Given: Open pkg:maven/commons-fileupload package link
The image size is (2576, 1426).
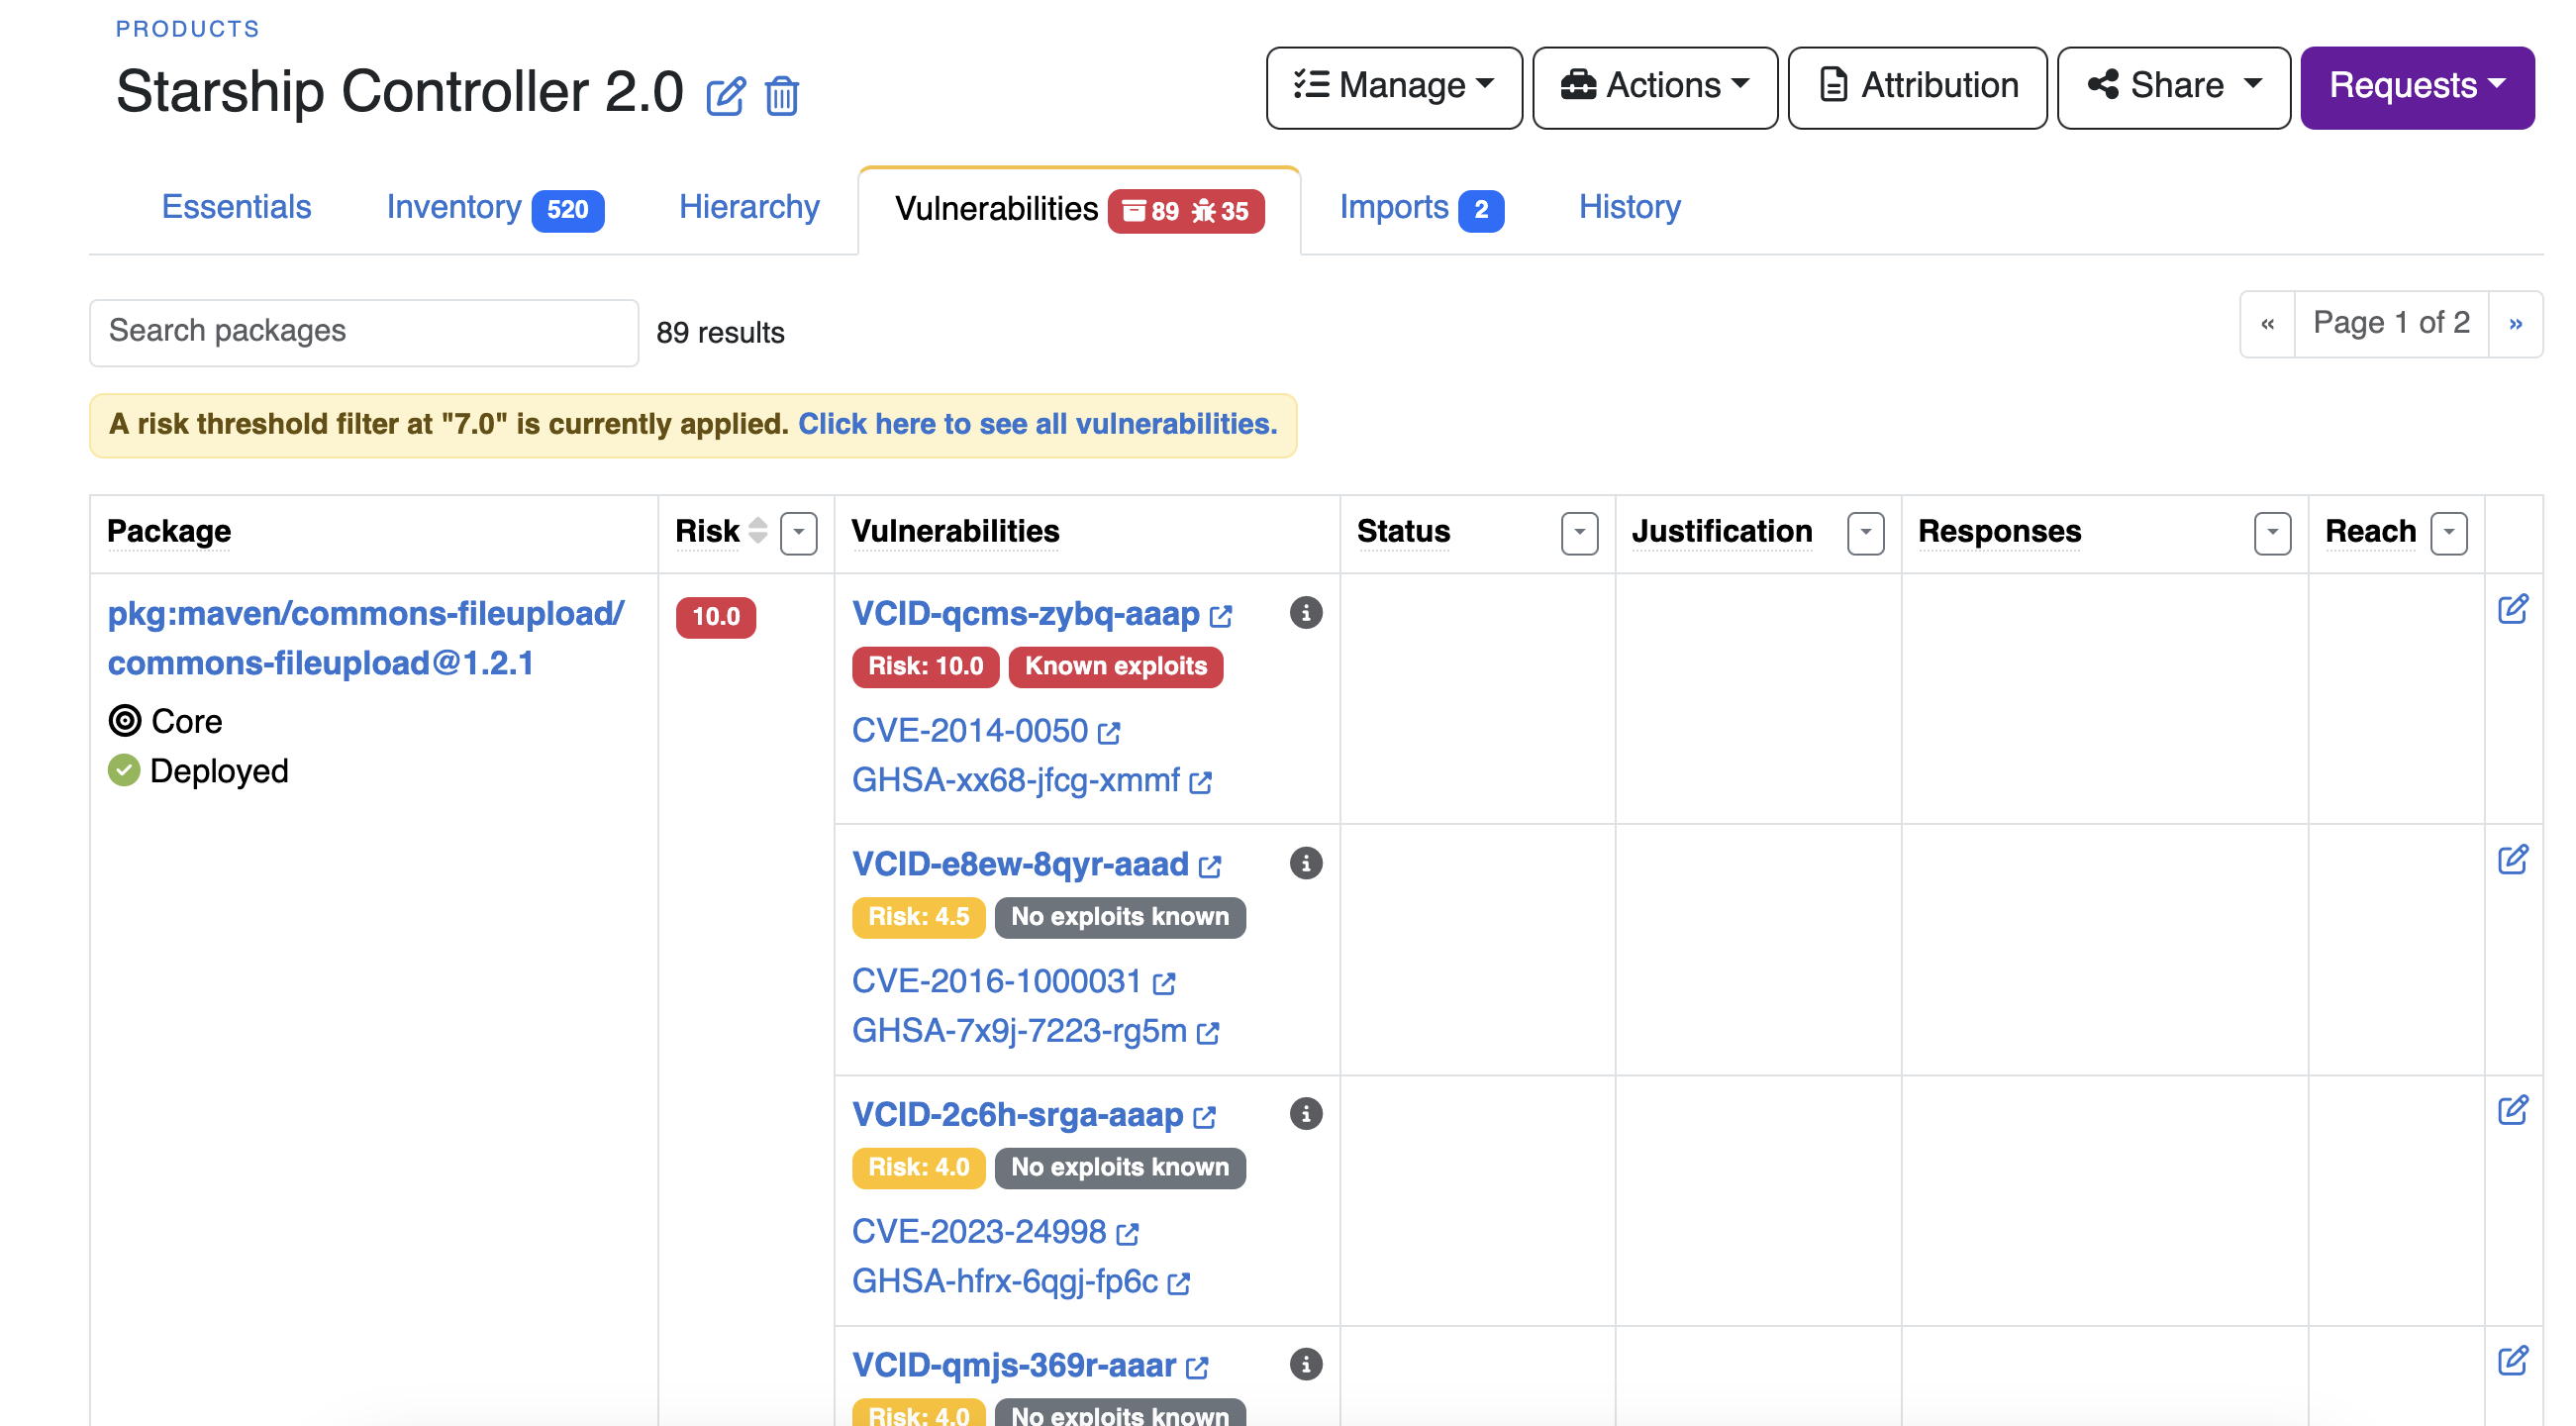Looking at the screenshot, I should [x=365, y=637].
